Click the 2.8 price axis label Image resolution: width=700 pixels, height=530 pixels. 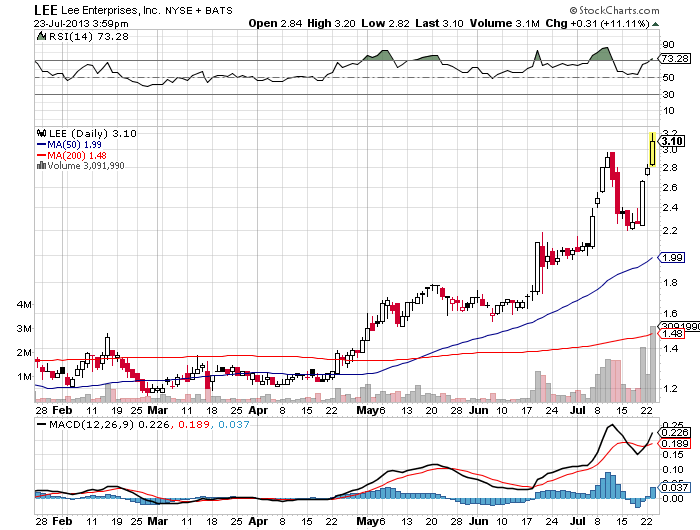[x=670, y=168]
